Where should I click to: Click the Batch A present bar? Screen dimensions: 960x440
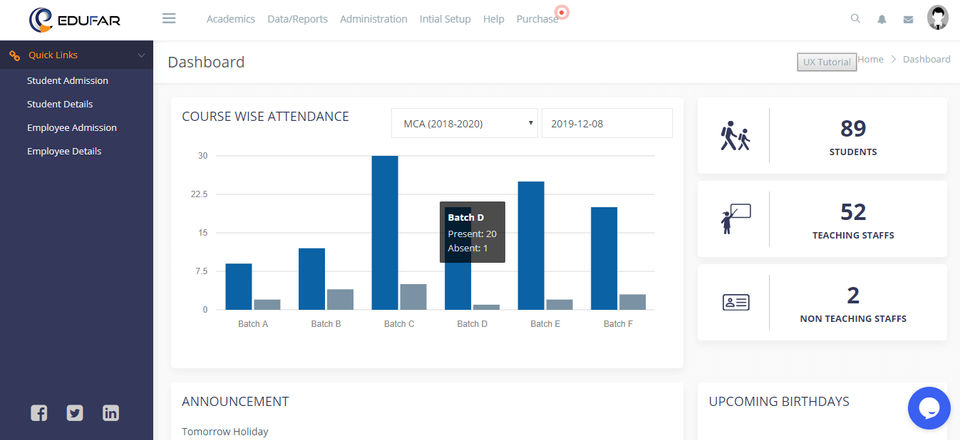[239, 286]
